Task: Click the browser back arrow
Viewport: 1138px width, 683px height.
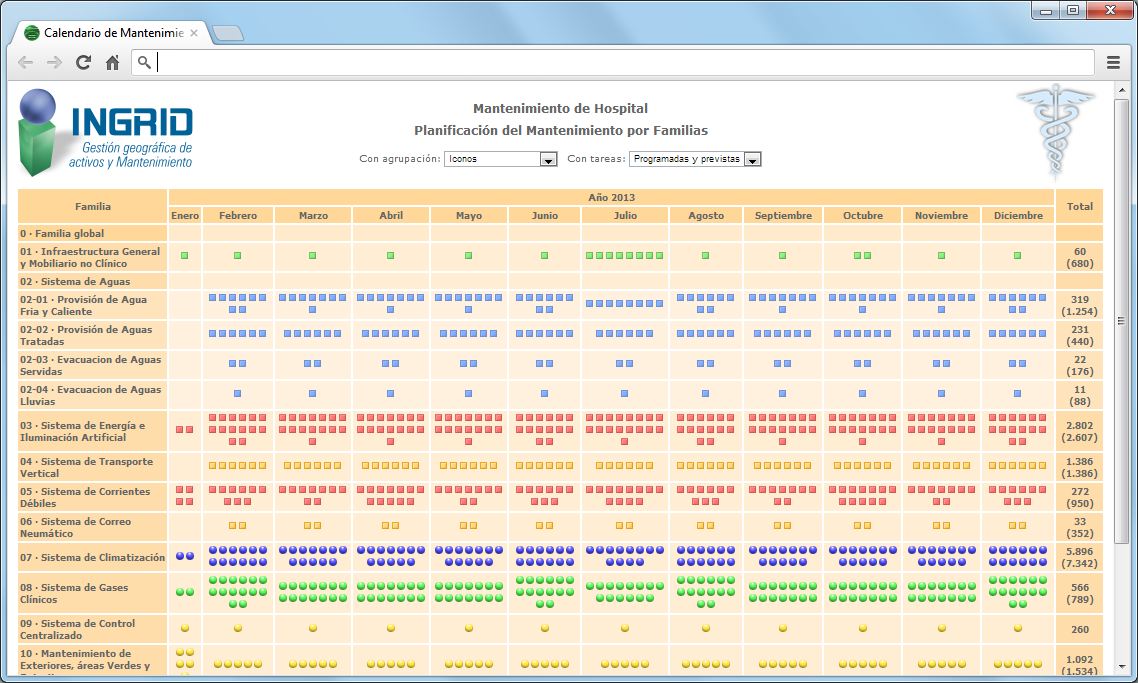Action: click(26, 63)
